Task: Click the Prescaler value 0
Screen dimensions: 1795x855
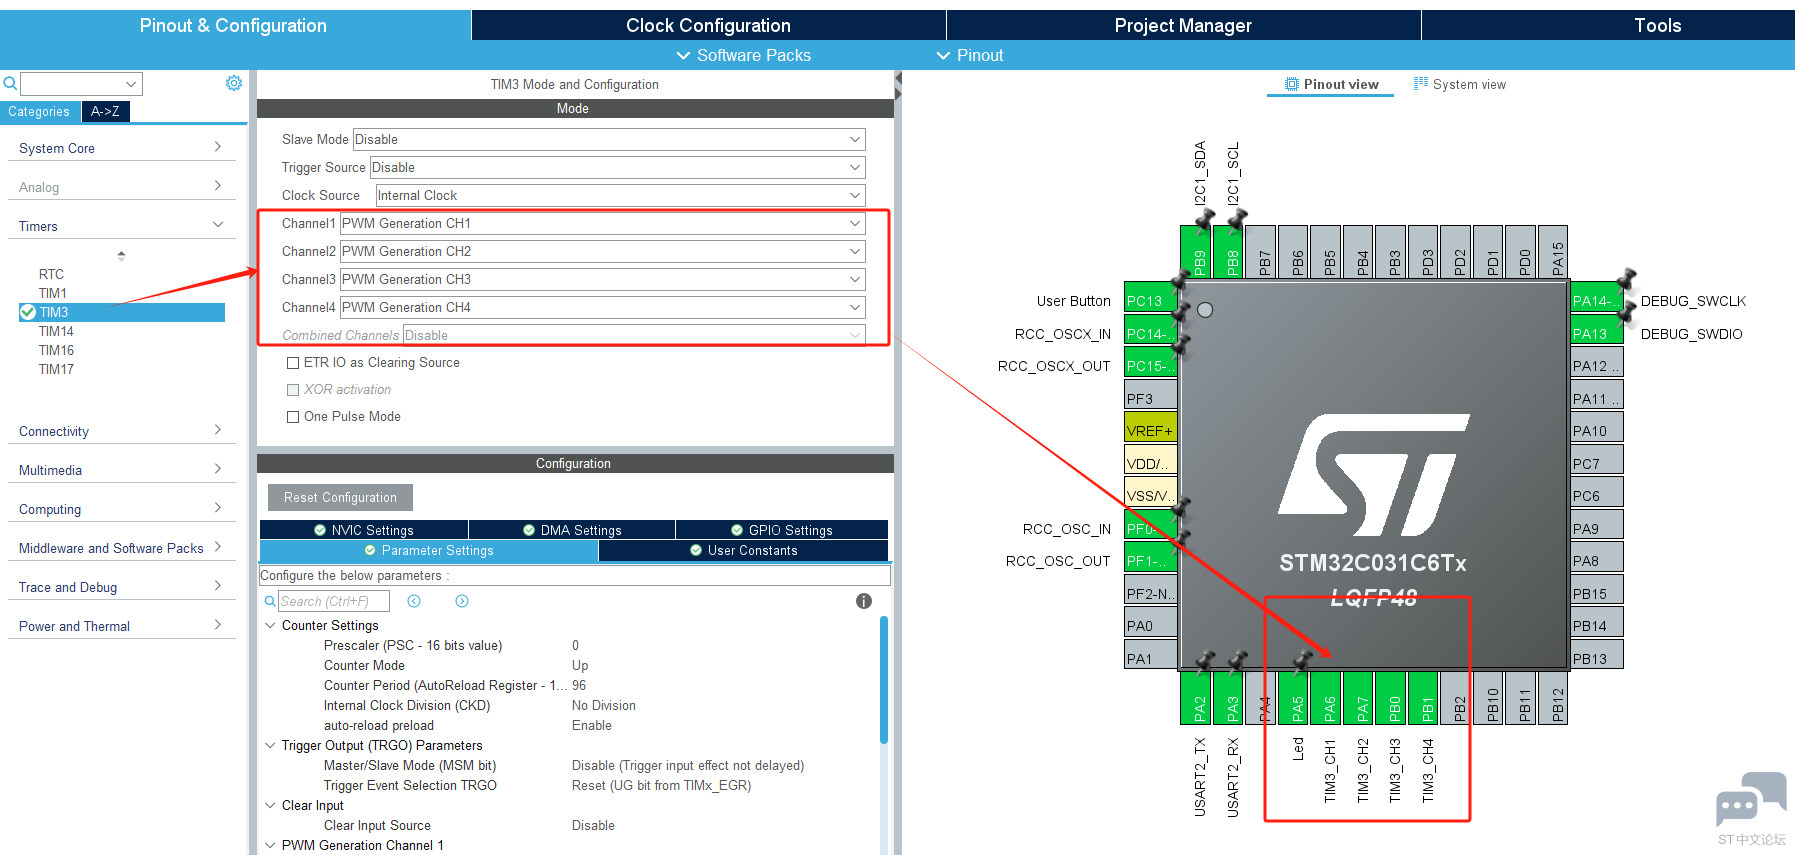Action: pos(576,646)
